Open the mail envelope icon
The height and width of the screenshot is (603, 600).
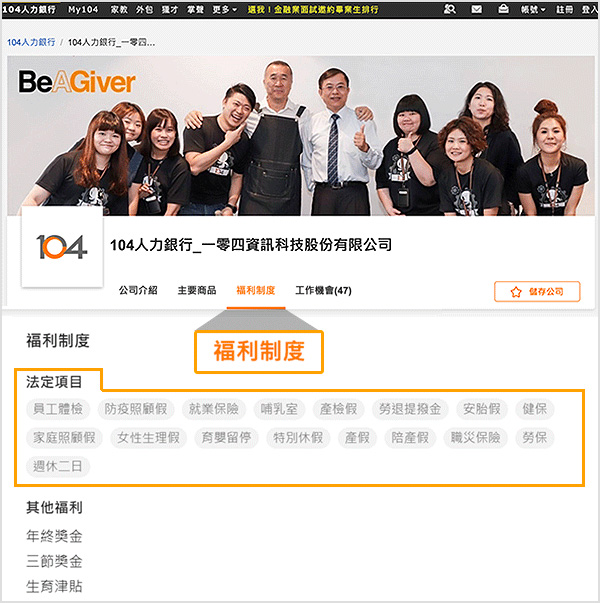click(x=477, y=9)
